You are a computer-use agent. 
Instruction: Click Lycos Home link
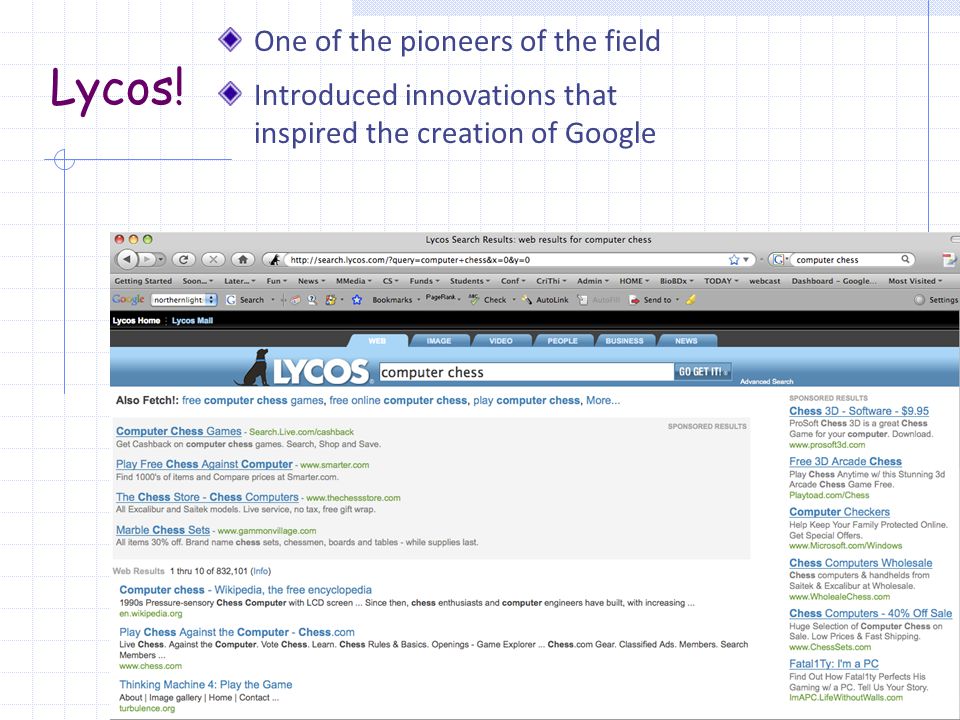pyautogui.click(x=137, y=320)
